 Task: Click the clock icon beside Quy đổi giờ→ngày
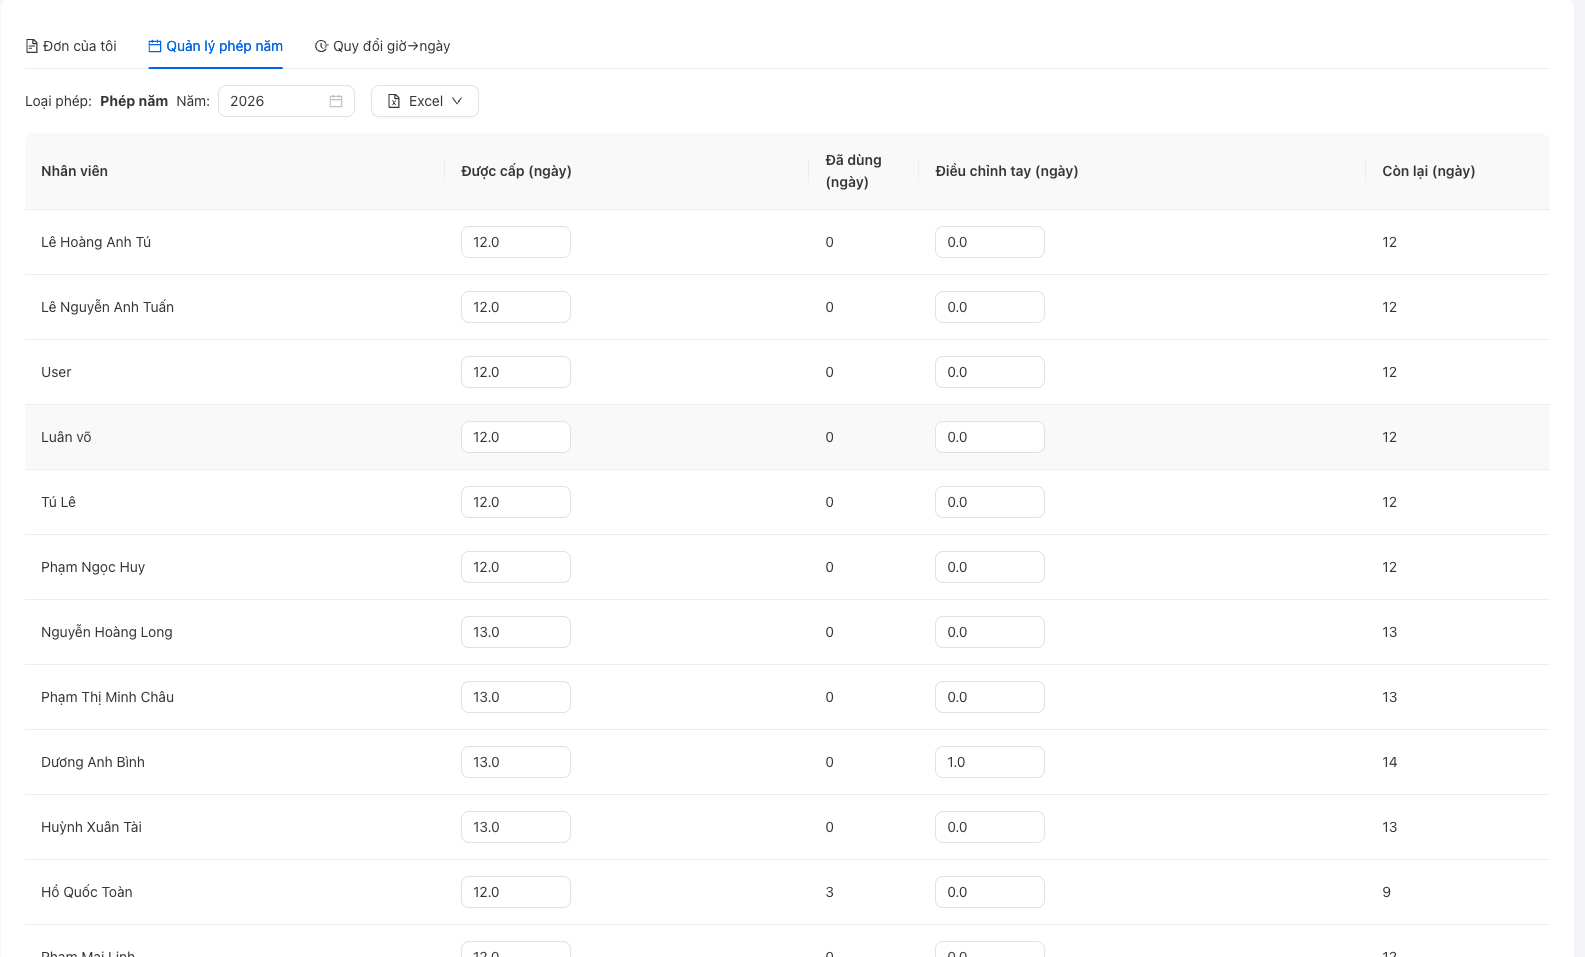click(x=321, y=46)
